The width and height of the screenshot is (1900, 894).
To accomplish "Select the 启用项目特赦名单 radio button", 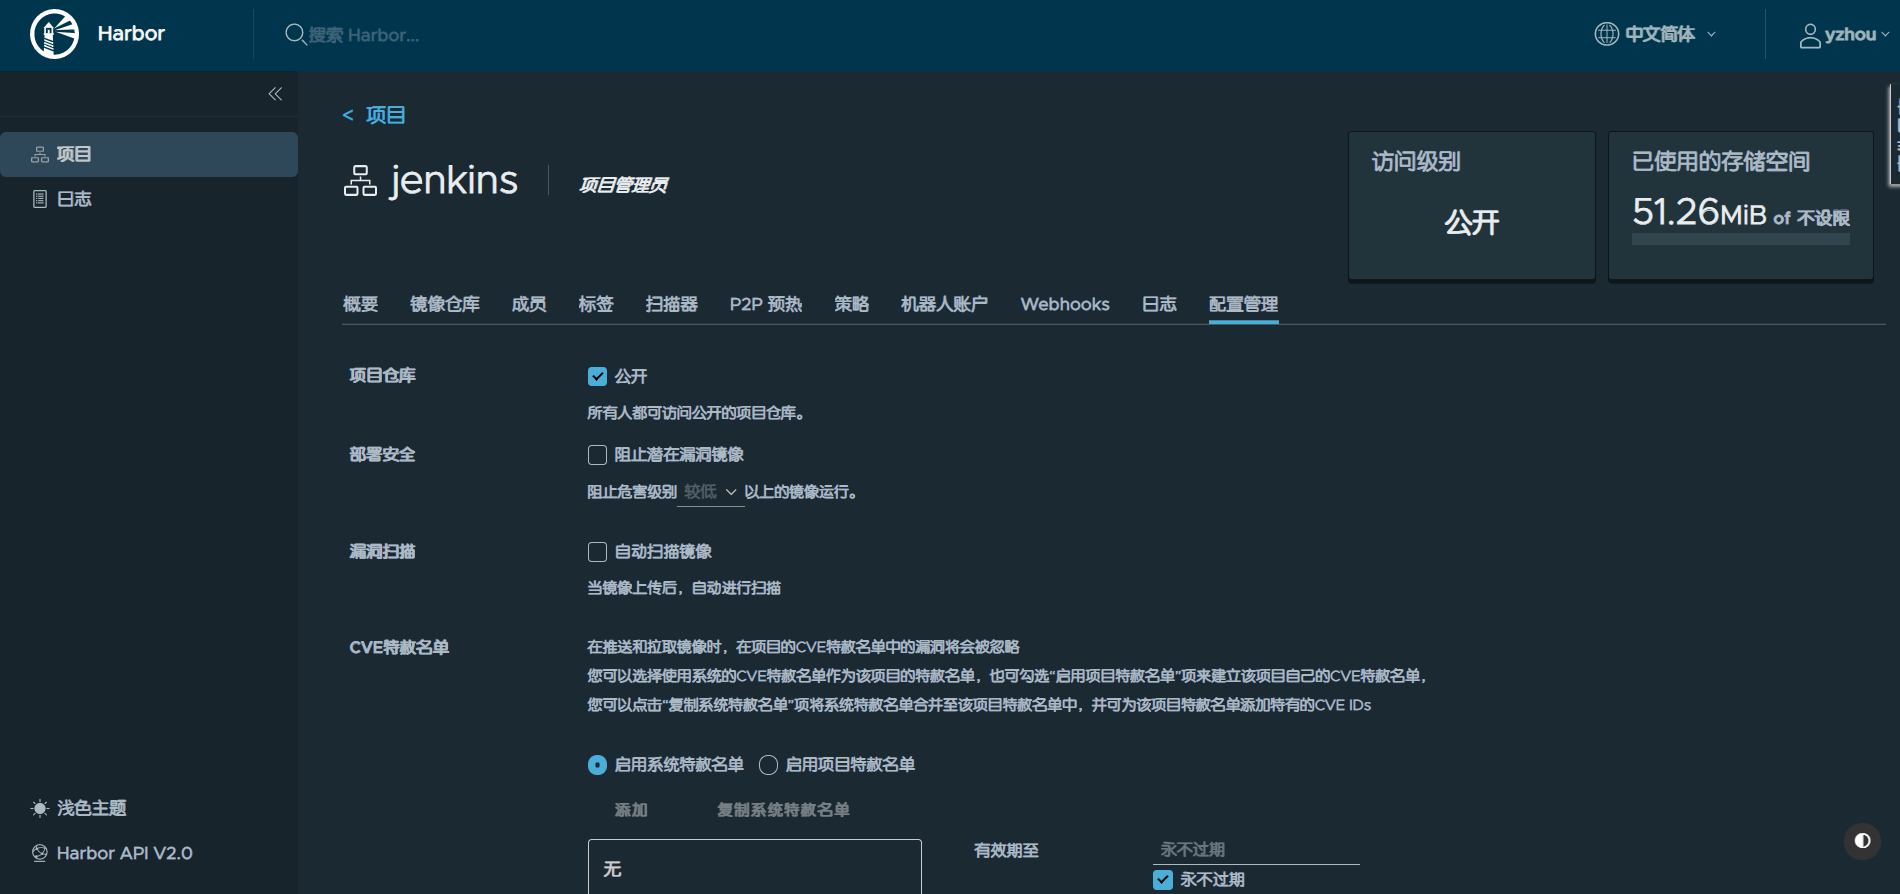I will 768,765.
